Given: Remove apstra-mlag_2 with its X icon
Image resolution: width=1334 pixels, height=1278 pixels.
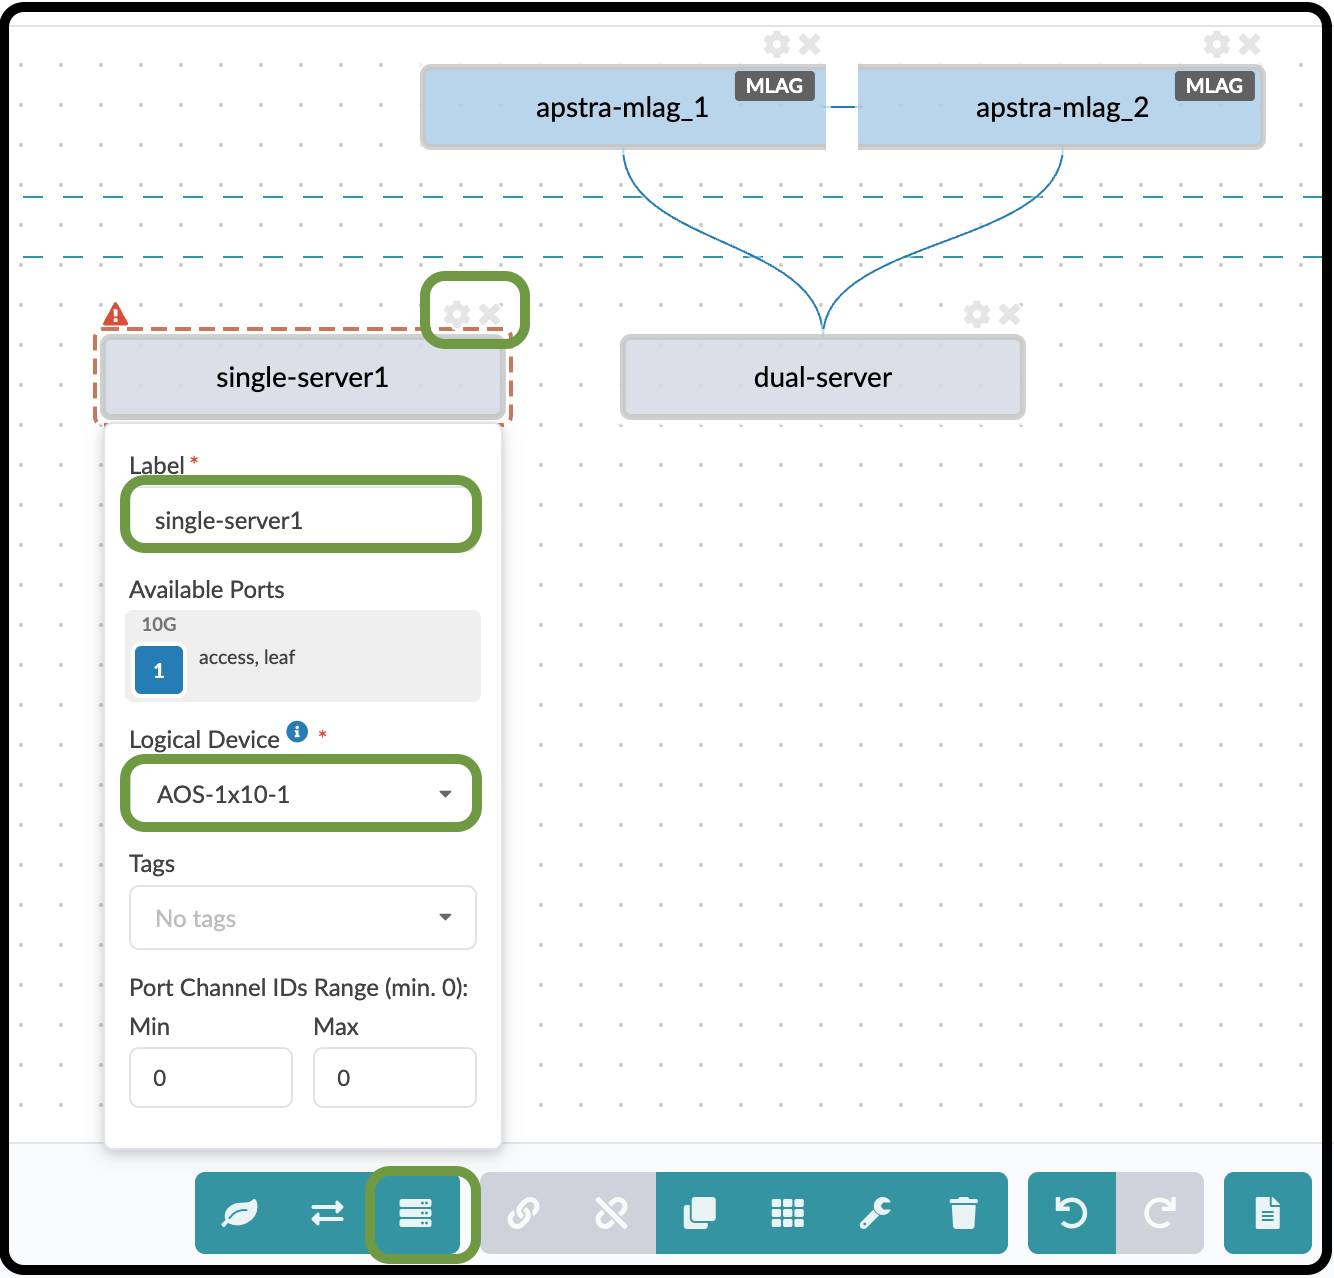Looking at the screenshot, I should pyautogui.click(x=1249, y=44).
